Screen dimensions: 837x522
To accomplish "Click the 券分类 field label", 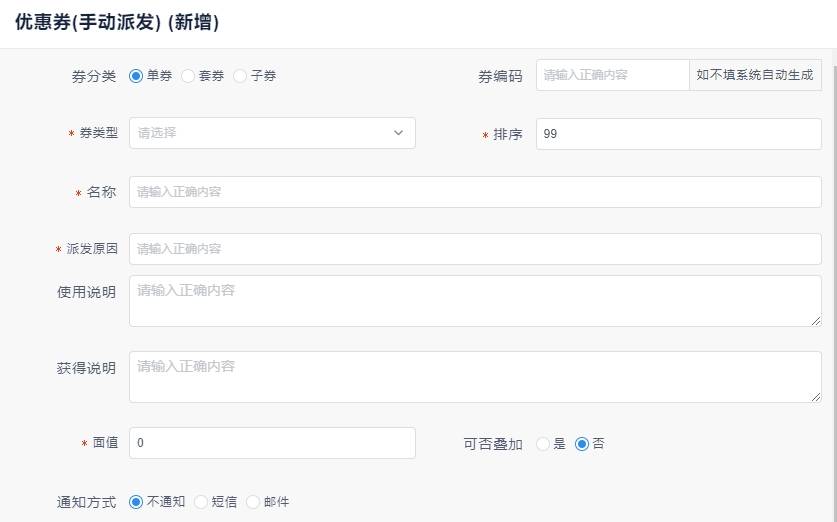I will pos(94,76).
